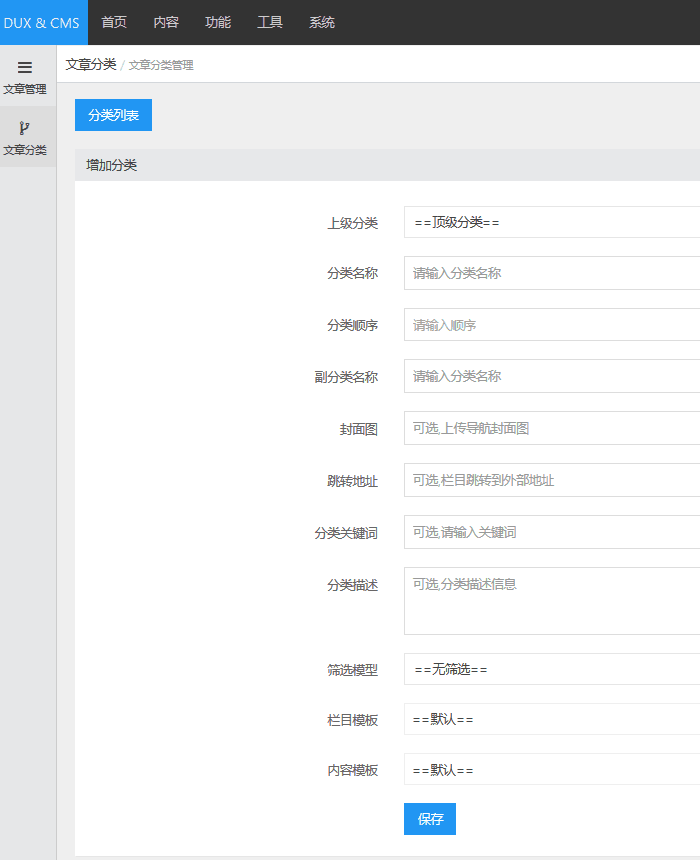Click the 分类列表 button

pos(113,115)
